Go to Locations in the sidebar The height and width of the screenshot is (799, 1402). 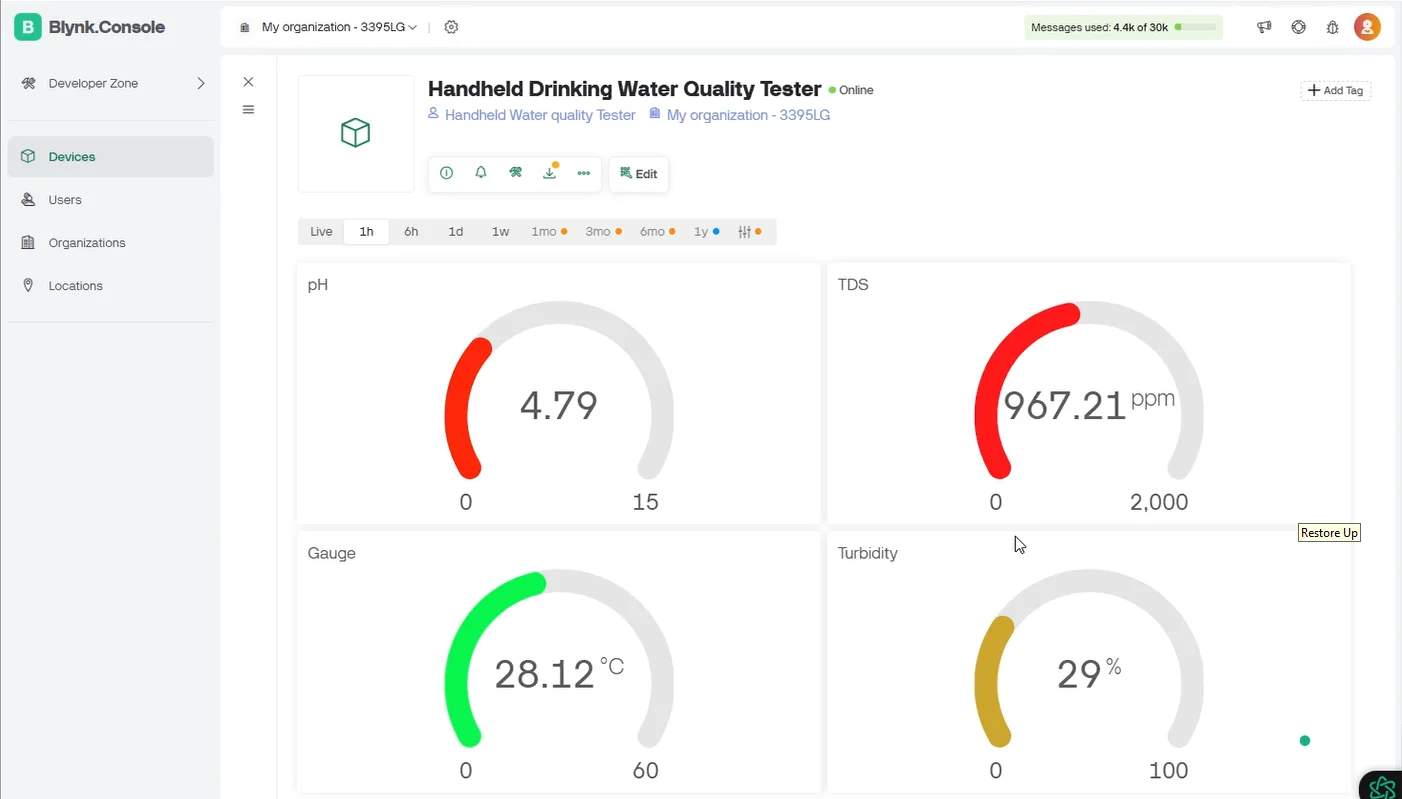tap(111, 286)
